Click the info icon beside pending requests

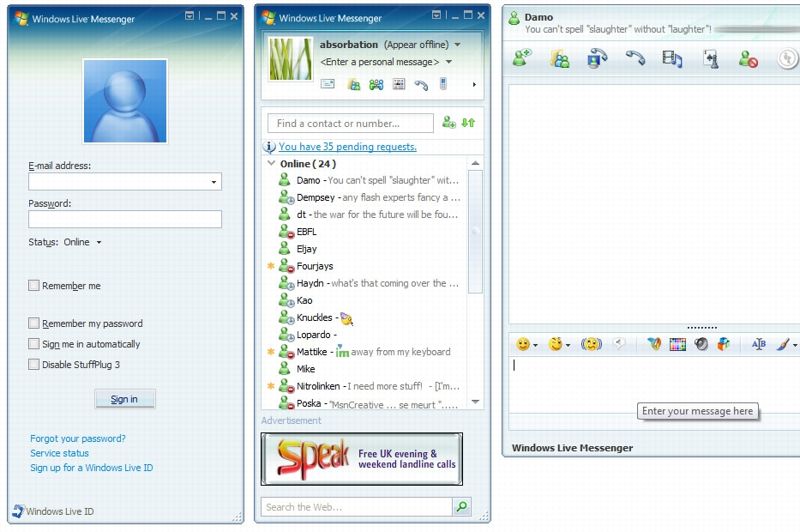269,147
